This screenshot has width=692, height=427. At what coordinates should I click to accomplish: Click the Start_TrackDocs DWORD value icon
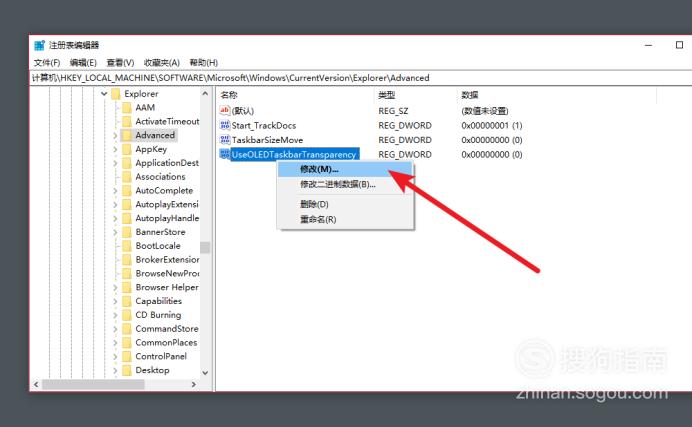tap(225, 125)
